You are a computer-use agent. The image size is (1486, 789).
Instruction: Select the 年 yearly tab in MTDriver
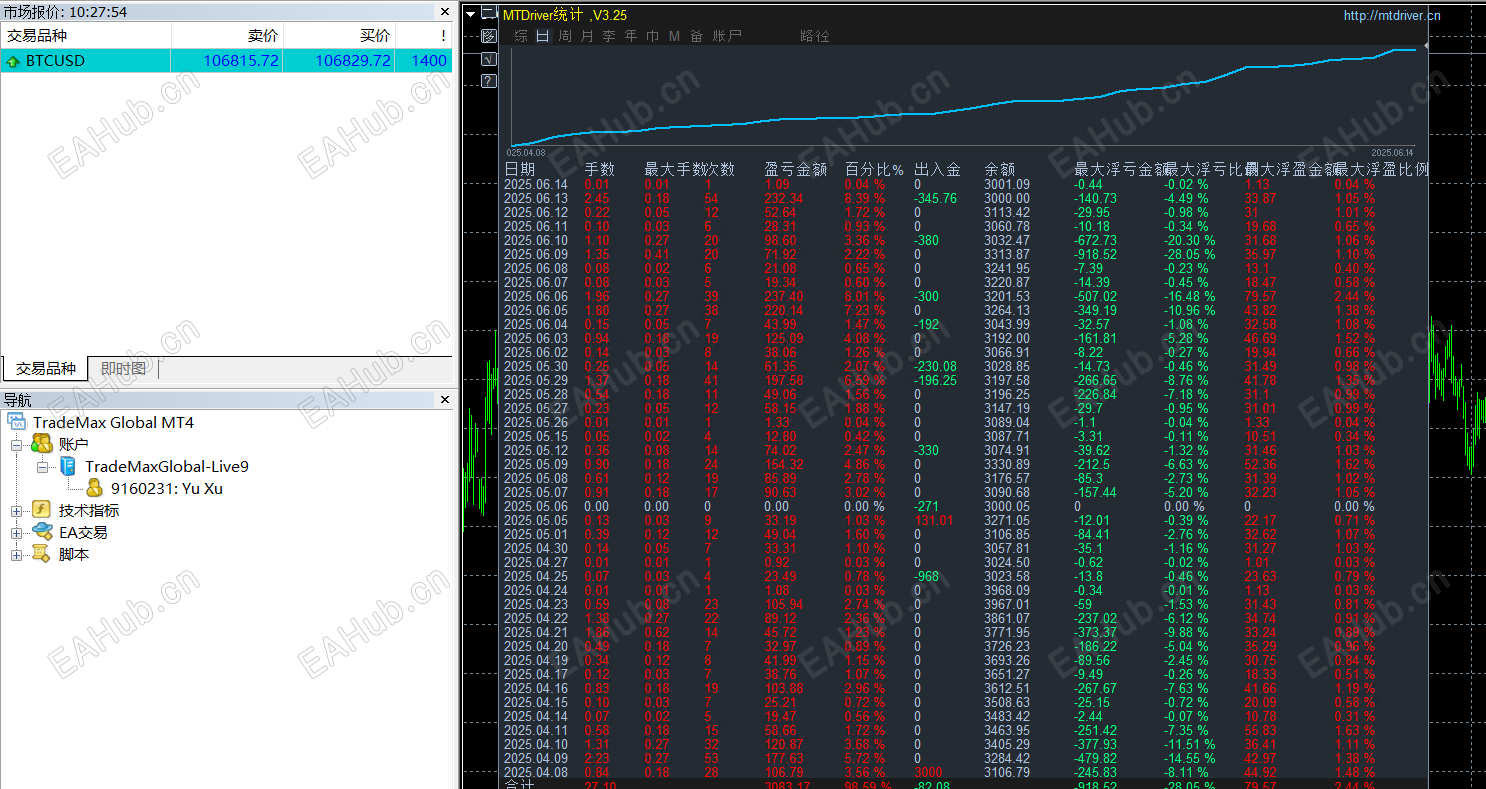click(x=631, y=36)
